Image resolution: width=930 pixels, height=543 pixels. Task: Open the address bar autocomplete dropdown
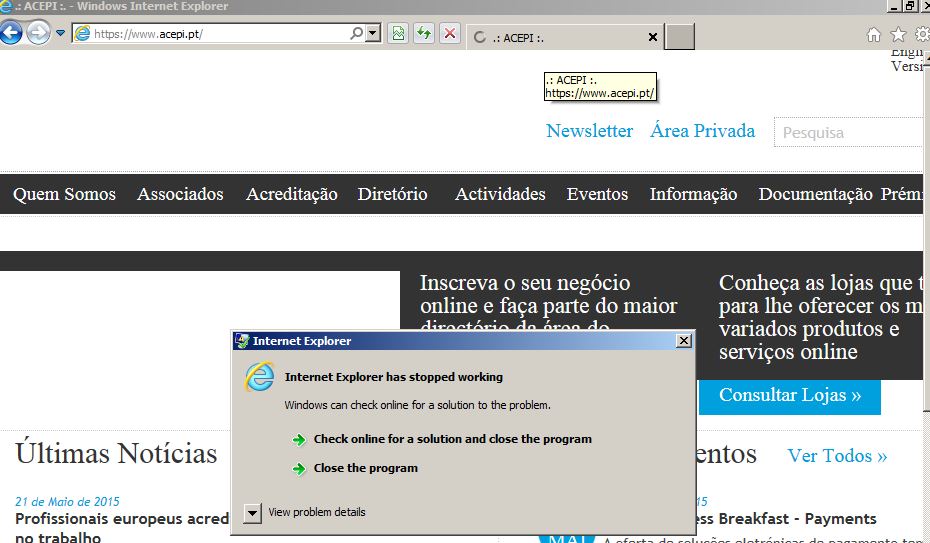(373, 33)
